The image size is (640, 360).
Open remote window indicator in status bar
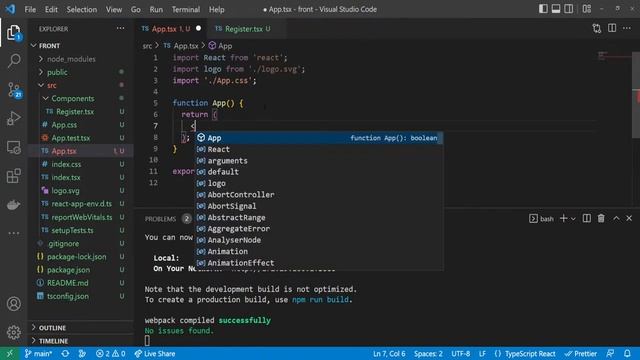point(10,353)
